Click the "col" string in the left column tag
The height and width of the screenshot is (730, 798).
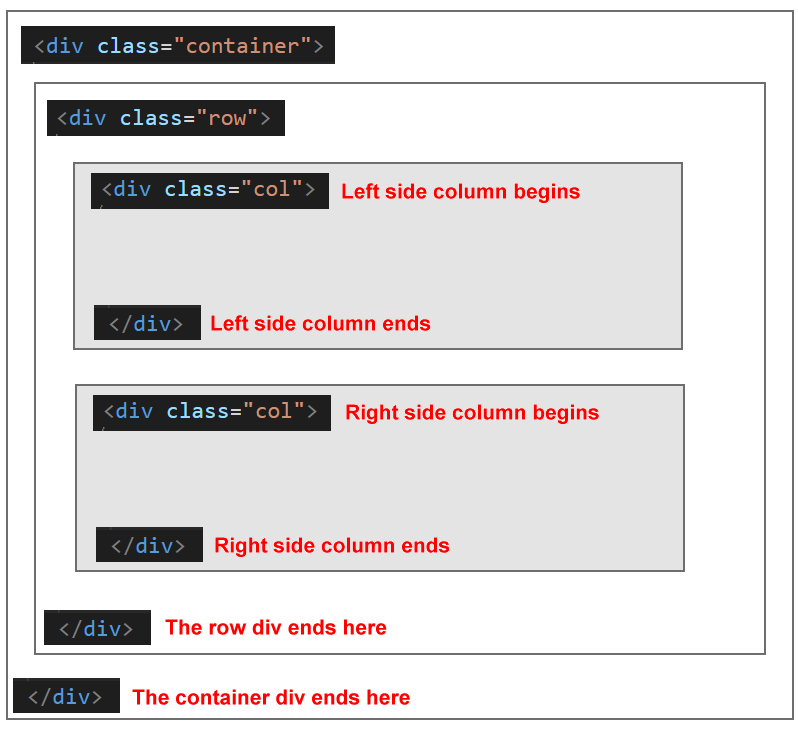[x=272, y=190]
